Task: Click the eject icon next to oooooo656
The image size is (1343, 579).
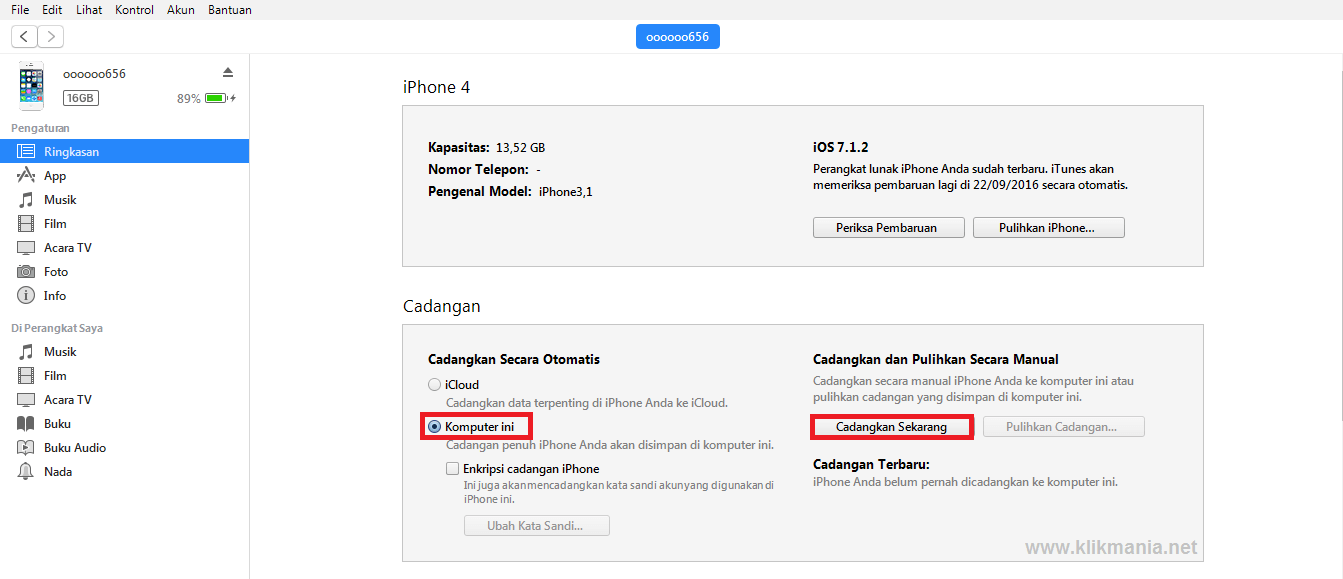Action: tap(227, 73)
